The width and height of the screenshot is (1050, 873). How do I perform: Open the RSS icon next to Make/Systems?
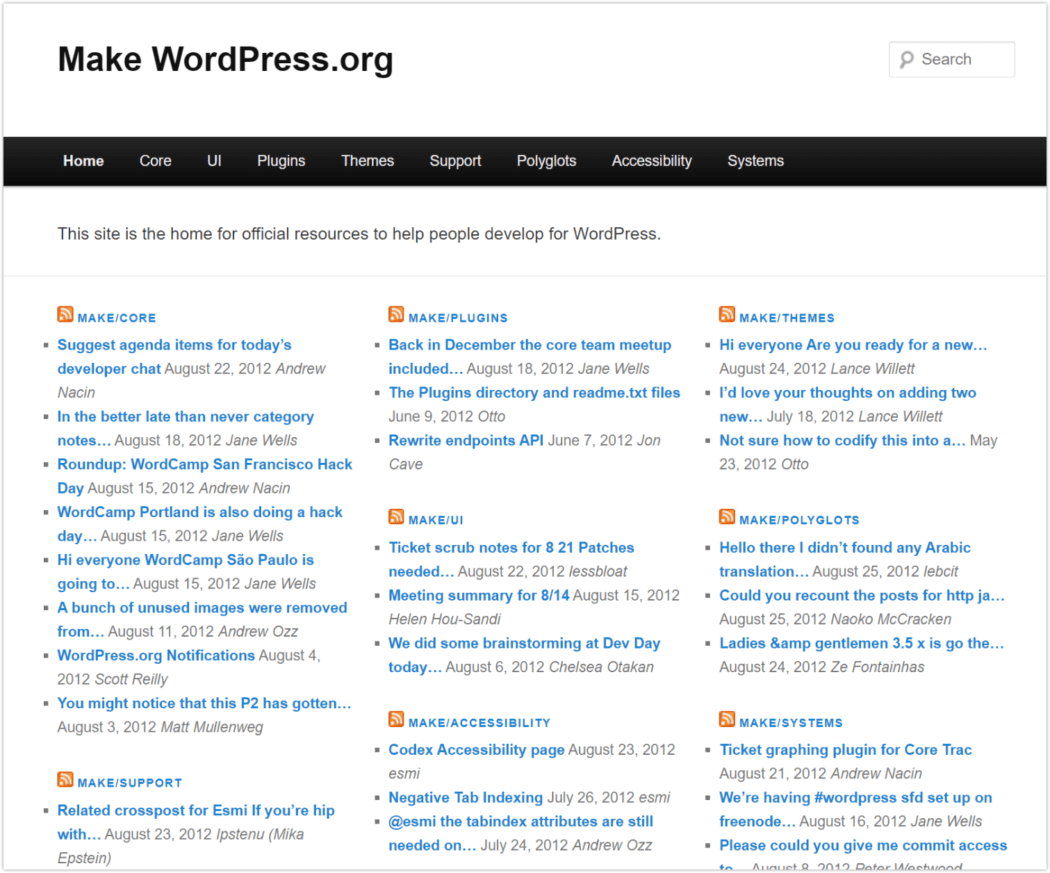coord(727,720)
